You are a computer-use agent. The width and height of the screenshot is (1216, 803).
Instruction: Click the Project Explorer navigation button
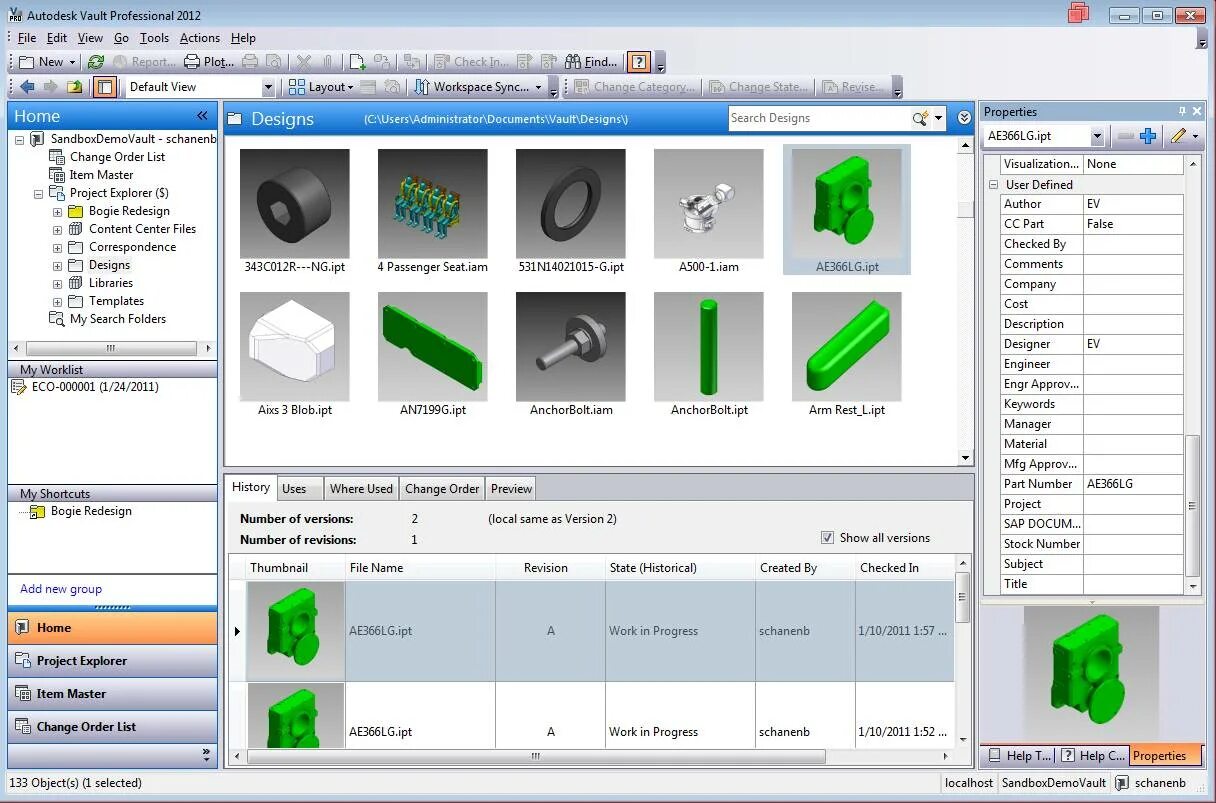[x=112, y=661]
